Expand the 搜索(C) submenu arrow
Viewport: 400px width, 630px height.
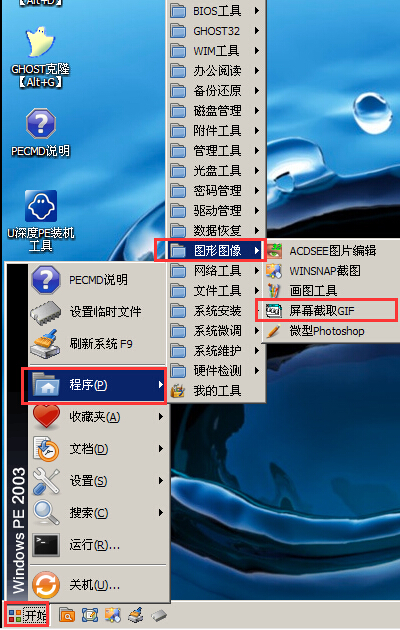(x=161, y=513)
